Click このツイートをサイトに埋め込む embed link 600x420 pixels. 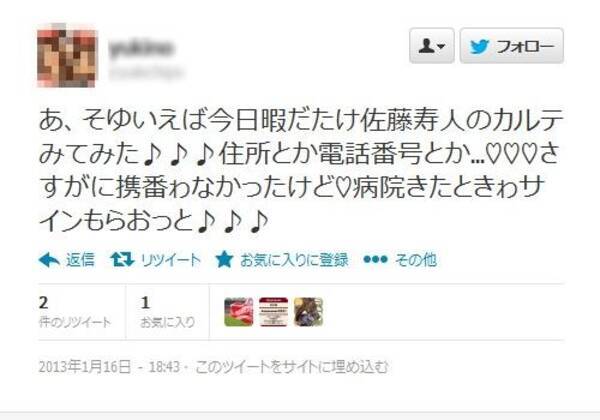click(292, 367)
